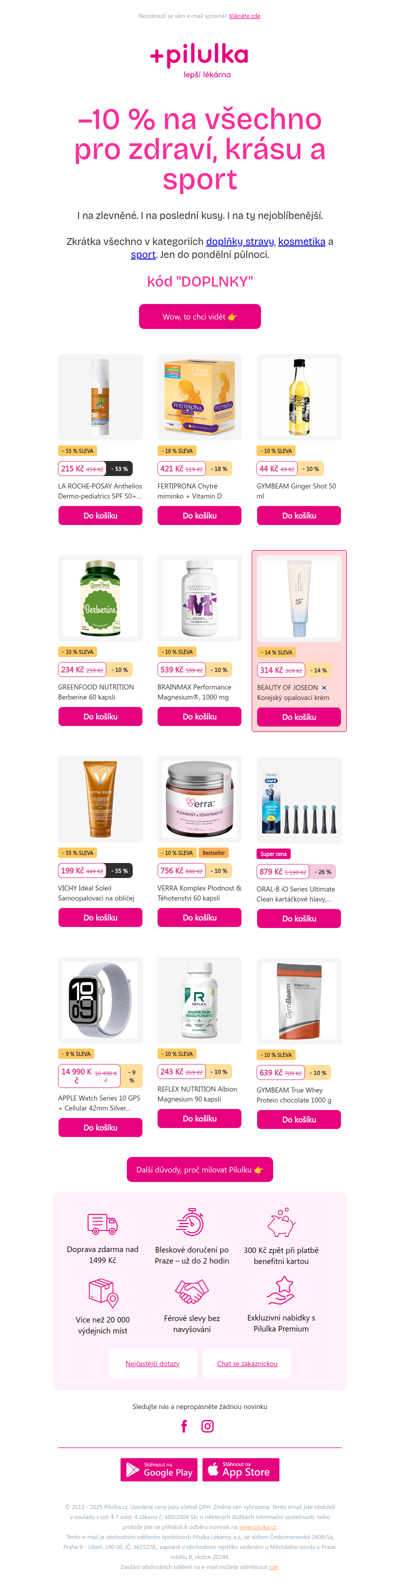Click the Apple Watch Series 10 image
Image resolution: width=400 pixels, height=1592 pixels.
pyautogui.click(x=100, y=1000)
